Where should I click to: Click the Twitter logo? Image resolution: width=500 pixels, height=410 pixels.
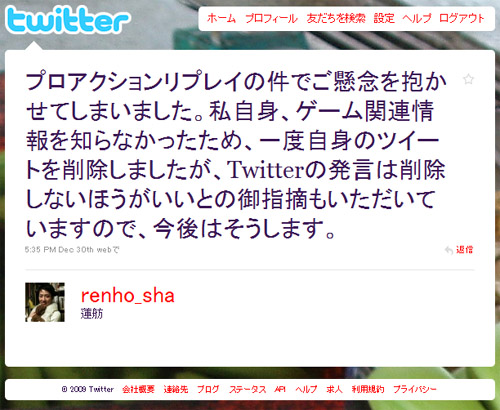pyautogui.click(x=67, y=20)
